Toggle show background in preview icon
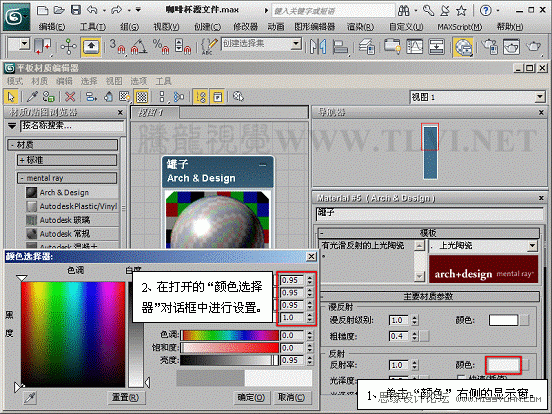This screenshot has width=552, height=414. [x=142, y=96]
